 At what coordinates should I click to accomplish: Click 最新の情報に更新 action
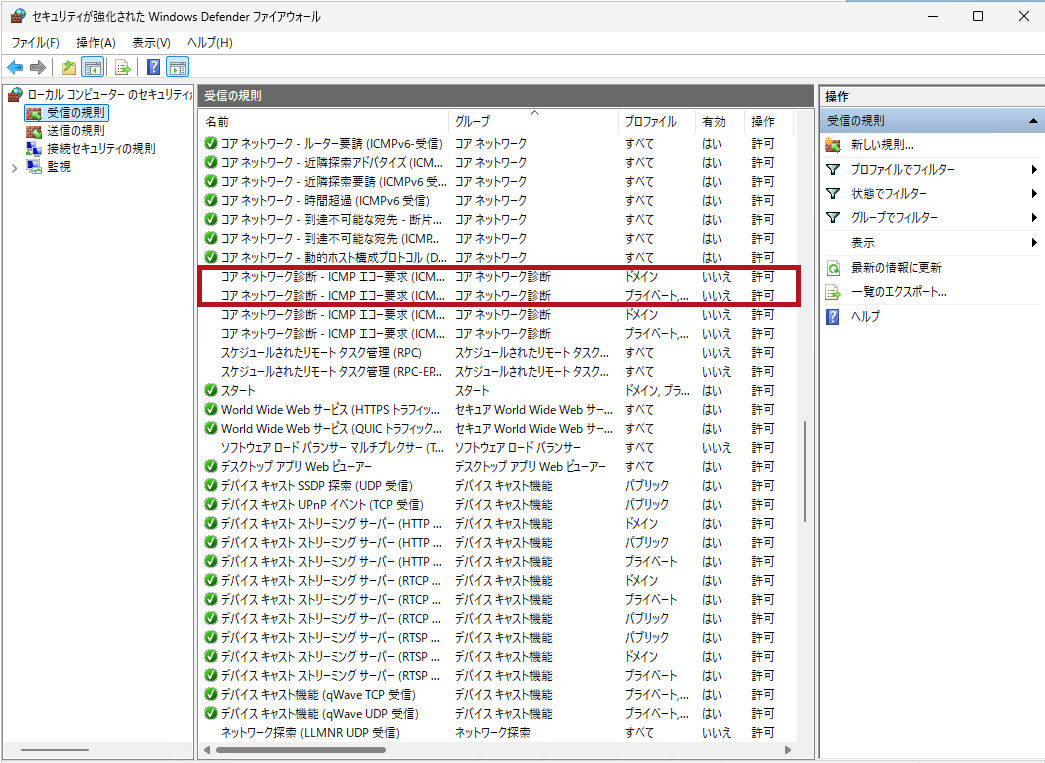click(x=896, y=268)
